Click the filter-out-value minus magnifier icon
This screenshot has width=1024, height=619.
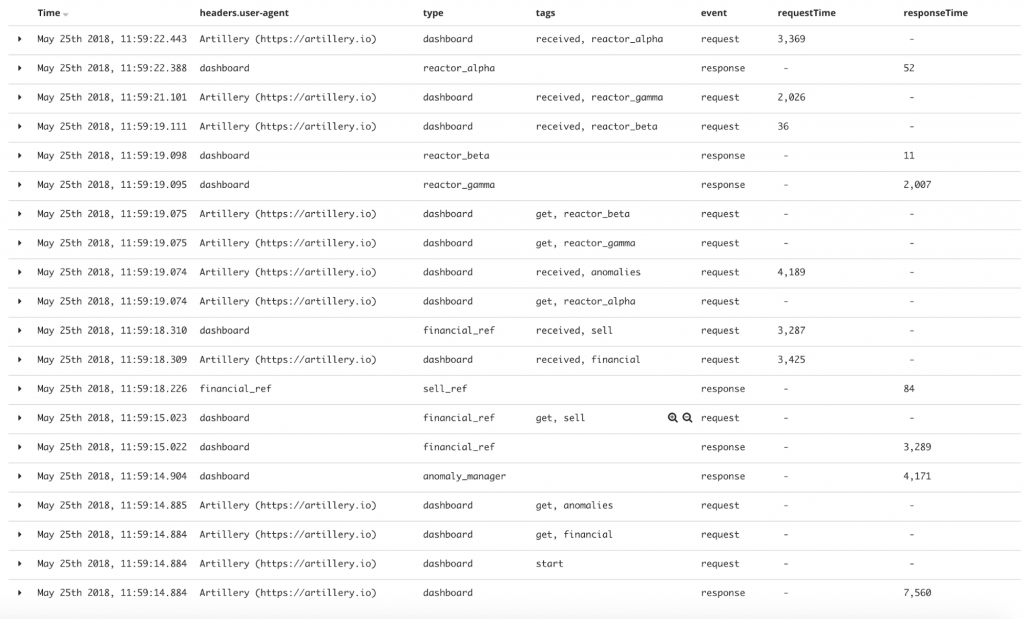click(x=687, y=418)
